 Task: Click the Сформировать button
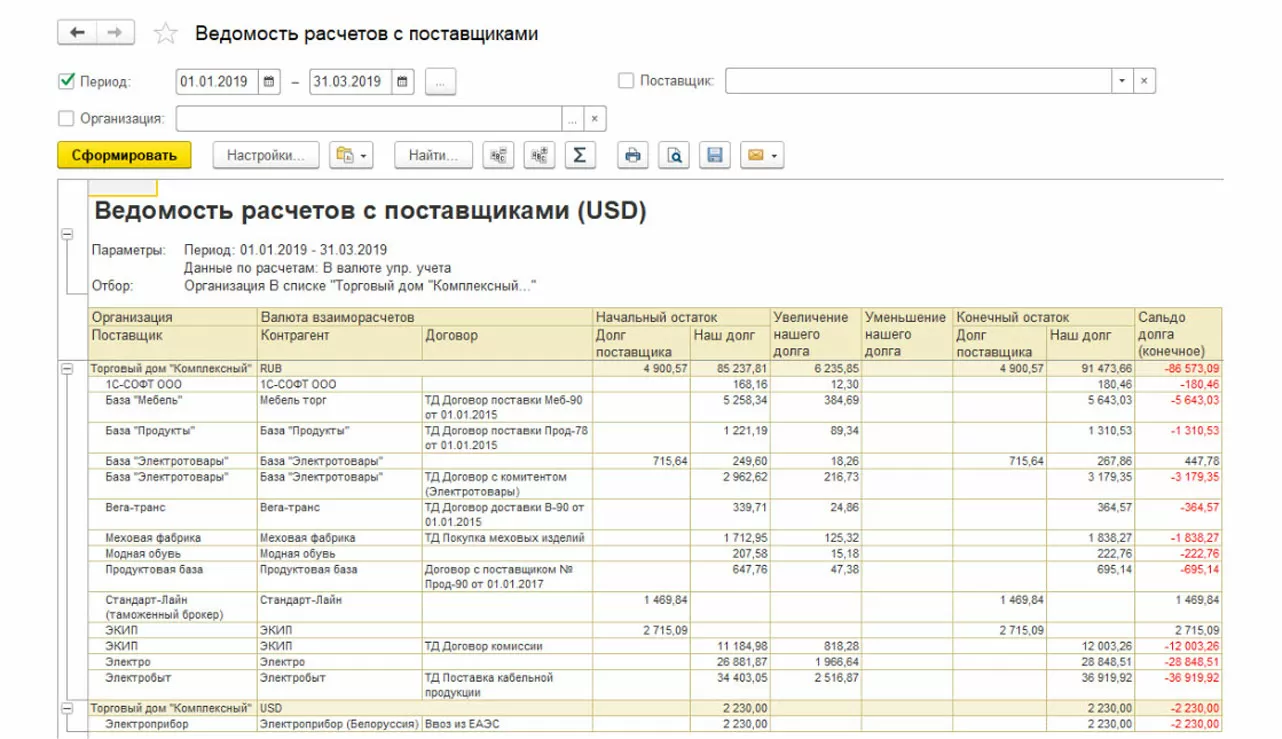[x=124, y=155]
